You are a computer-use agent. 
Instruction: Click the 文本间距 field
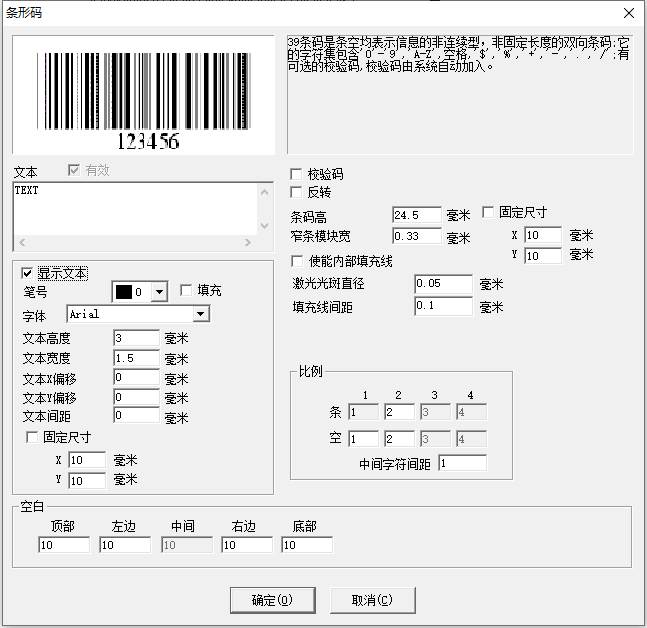coord(137,415)
